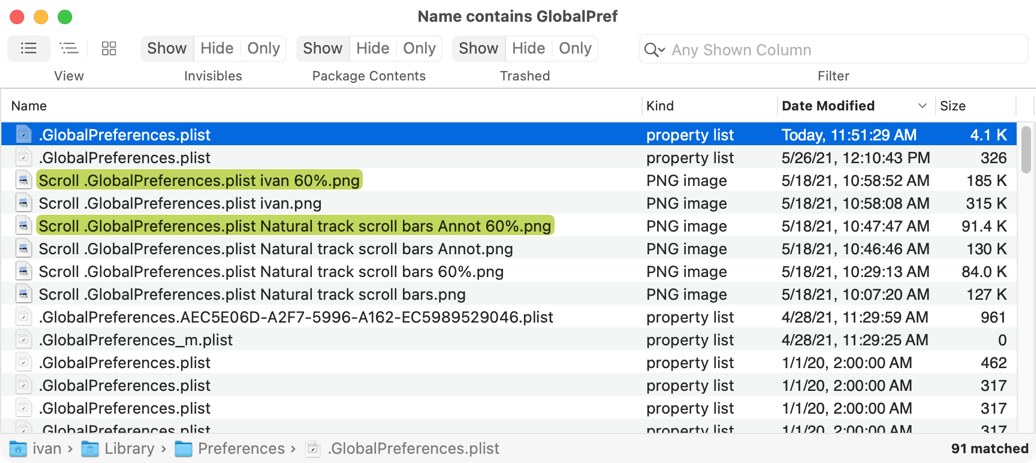Set Trashed to Show

click(478, 48)
